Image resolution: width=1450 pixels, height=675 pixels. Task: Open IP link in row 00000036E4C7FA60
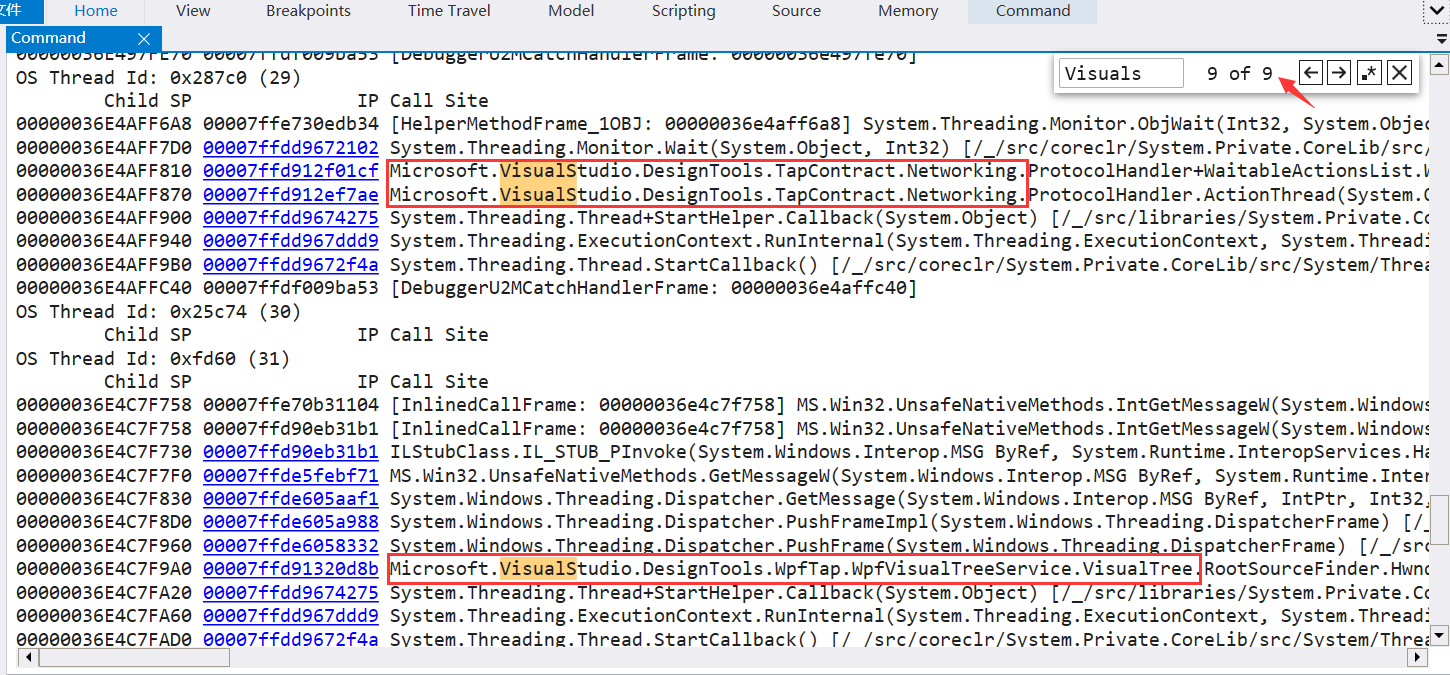(x=291, y=616)
